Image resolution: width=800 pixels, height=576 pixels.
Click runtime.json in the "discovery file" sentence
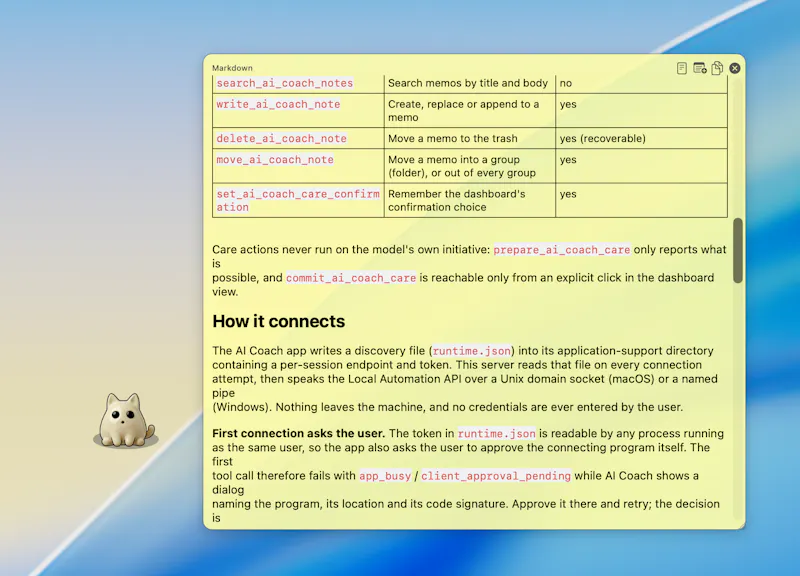click(471, 351)
